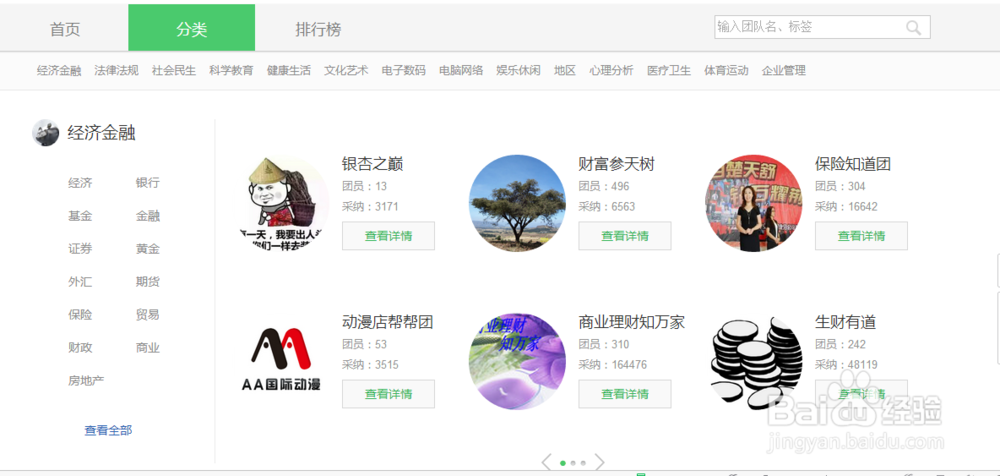
Task: Open the 保险知道团 team title
Action: coord(853,164)
